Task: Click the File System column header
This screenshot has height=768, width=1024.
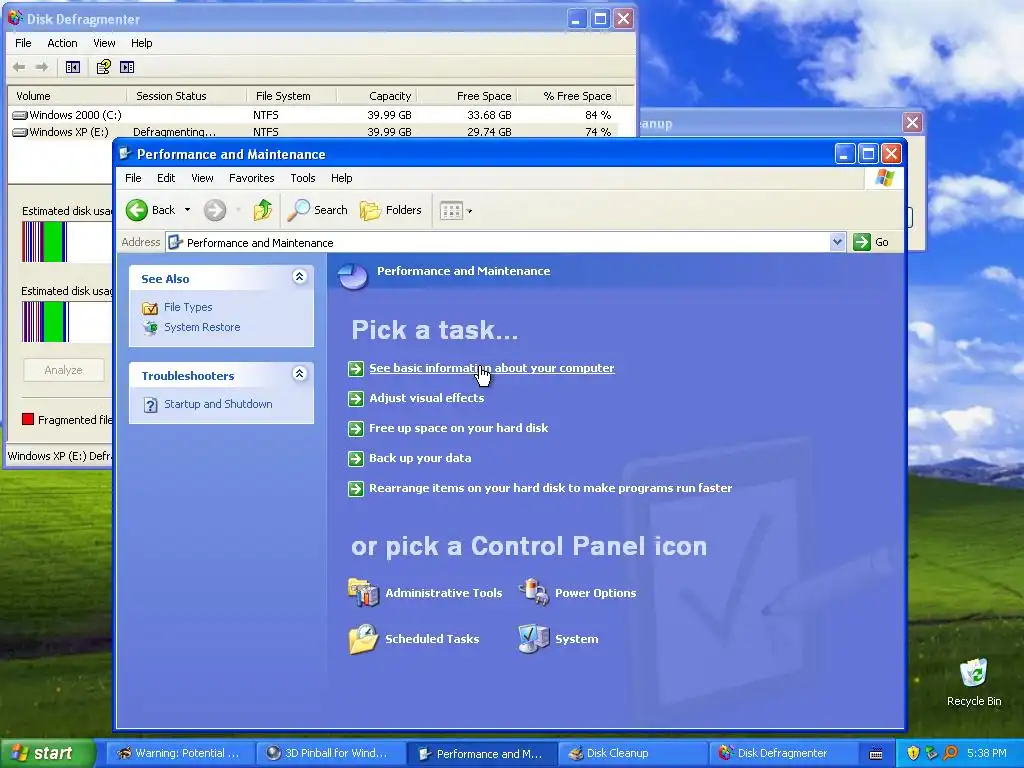Action: point(291,96)
